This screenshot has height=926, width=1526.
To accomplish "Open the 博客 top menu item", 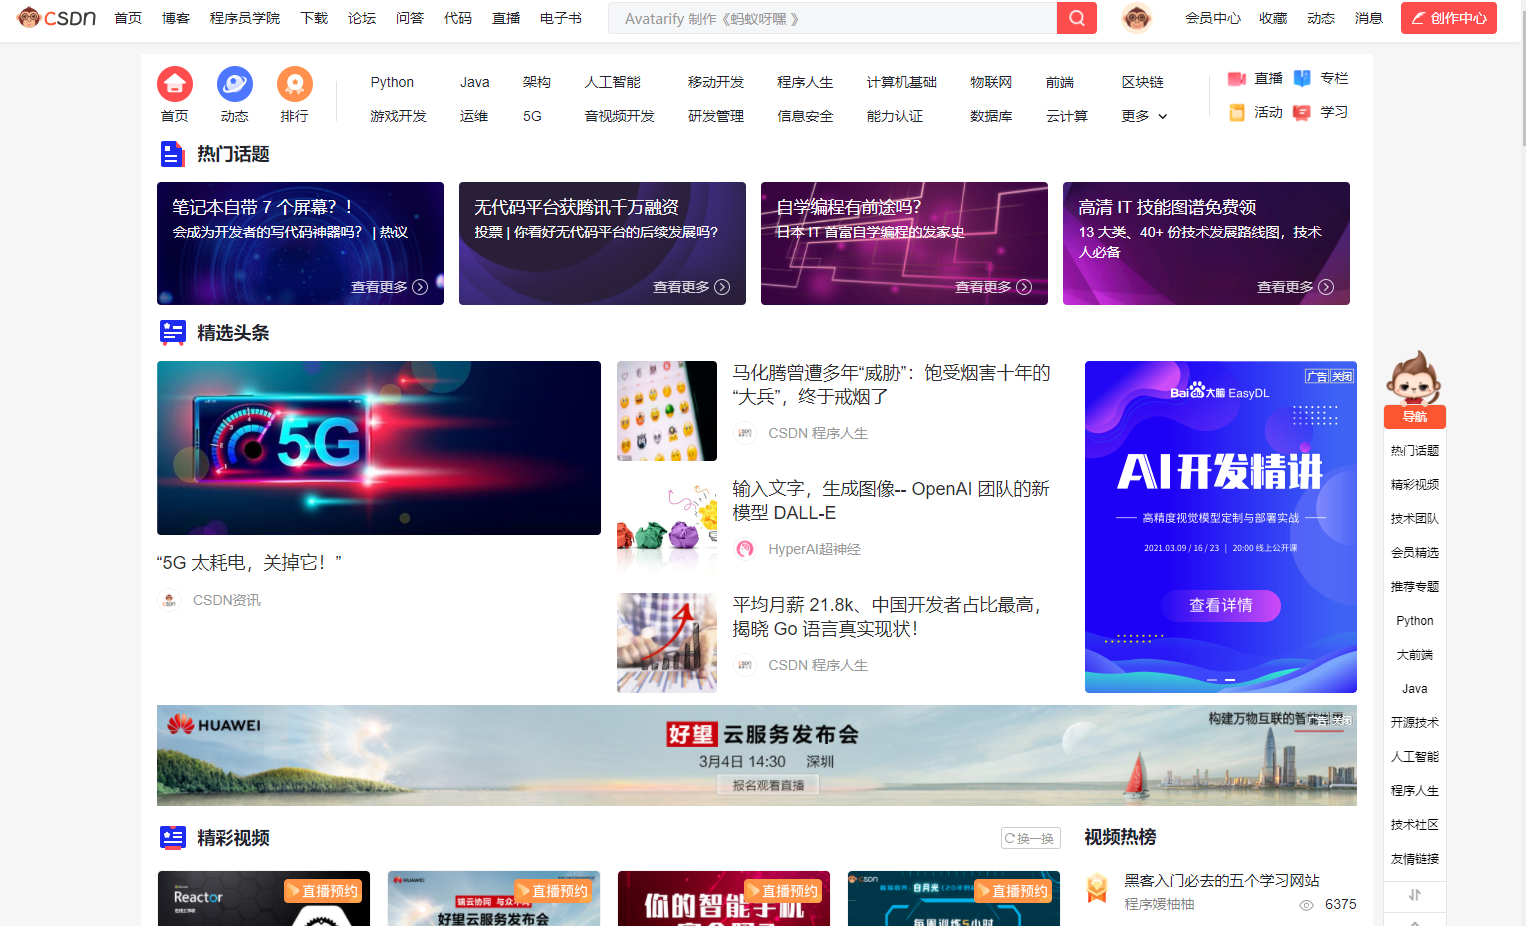I will point(176,18).
